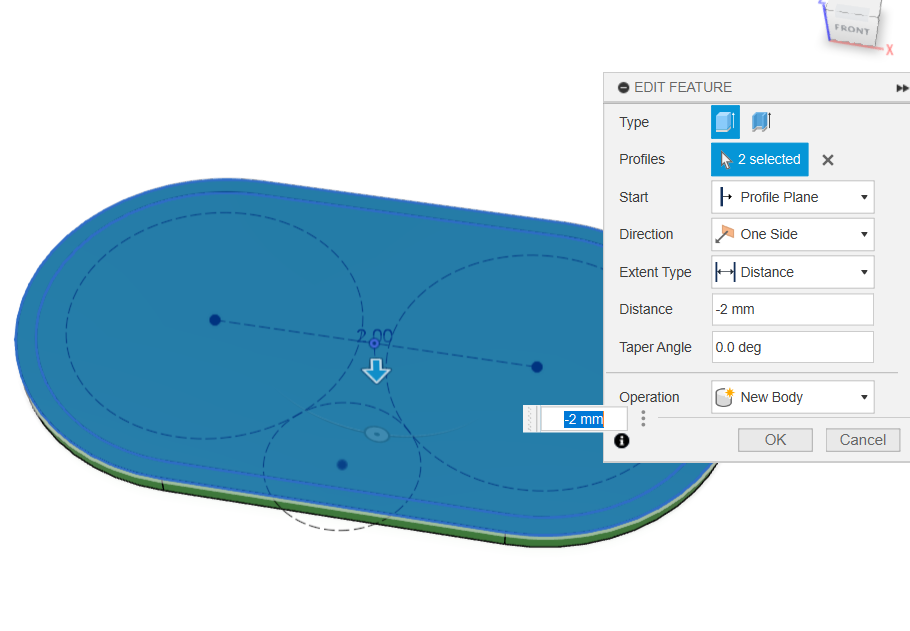Collapse the Edit Feature dialog with minus icon
910x631 pixels.
pos(623,88)
